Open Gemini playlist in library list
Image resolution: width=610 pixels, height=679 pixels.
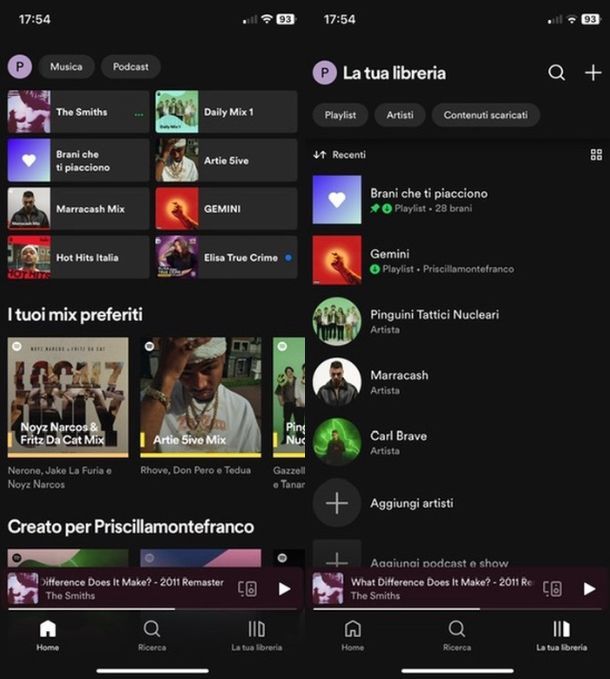[457, 260]
